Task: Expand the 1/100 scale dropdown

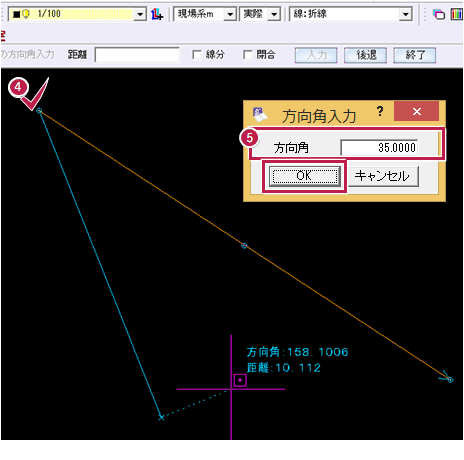Action: [x=140, y=14]
